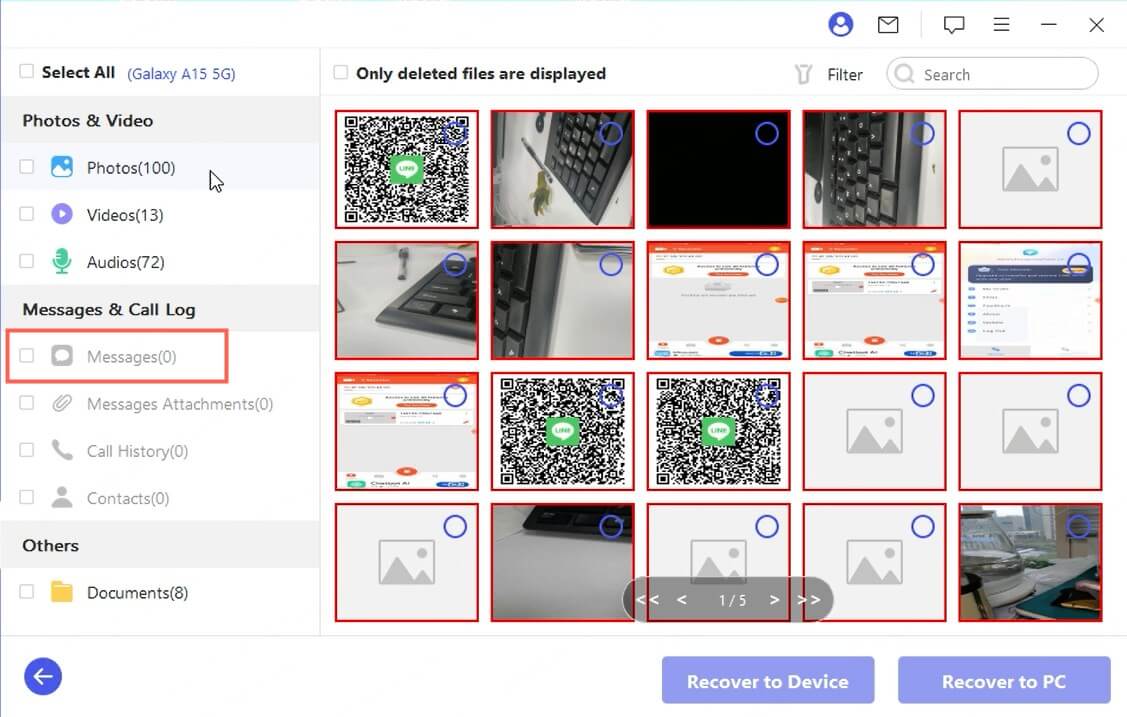Click the Galaxy A15 5G device label
The height and width of the screenshot is (717, 1127).
pos(181,73)
